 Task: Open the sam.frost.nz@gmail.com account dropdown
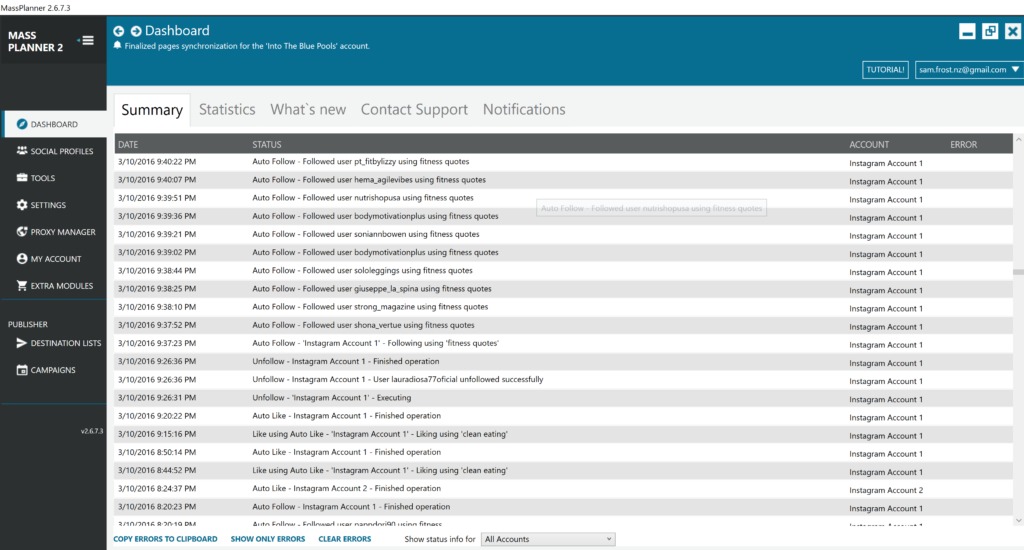pos(968,70)
